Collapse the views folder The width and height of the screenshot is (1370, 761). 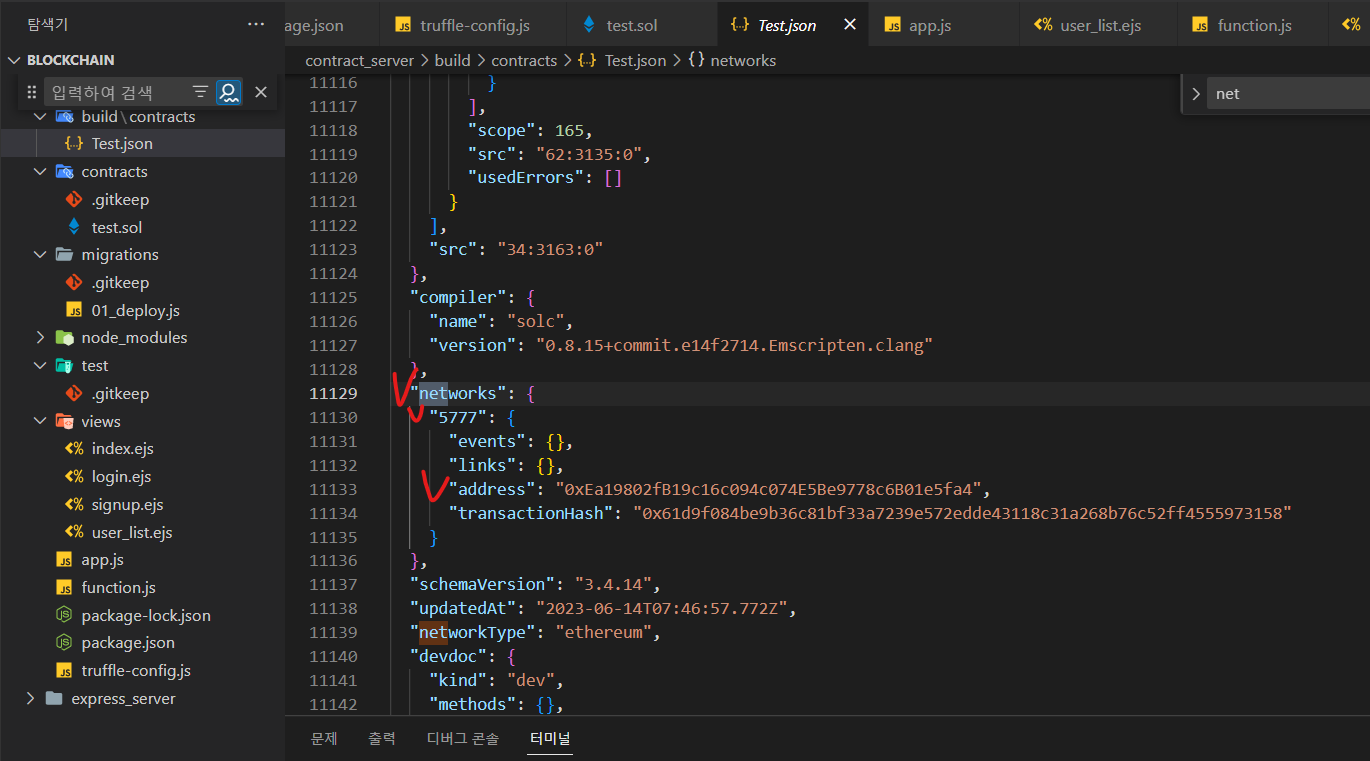pos(40,422)
